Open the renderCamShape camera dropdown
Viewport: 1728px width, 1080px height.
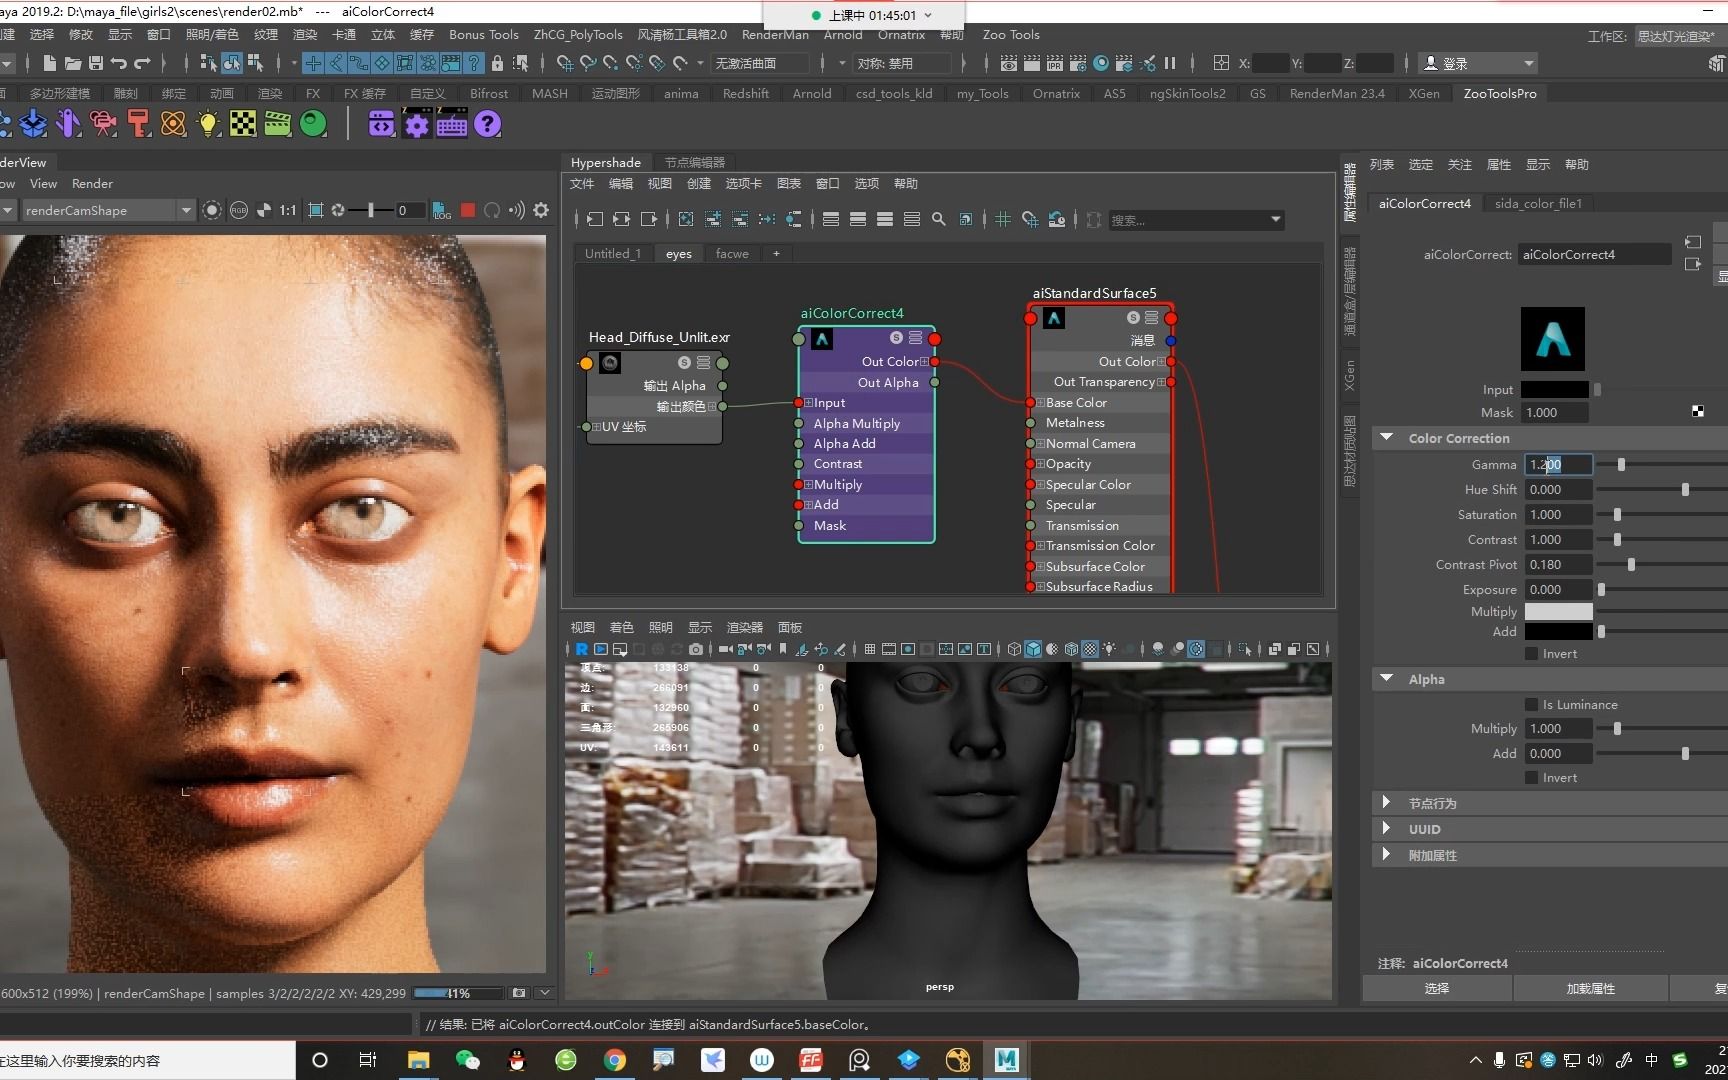pos(185,210)
